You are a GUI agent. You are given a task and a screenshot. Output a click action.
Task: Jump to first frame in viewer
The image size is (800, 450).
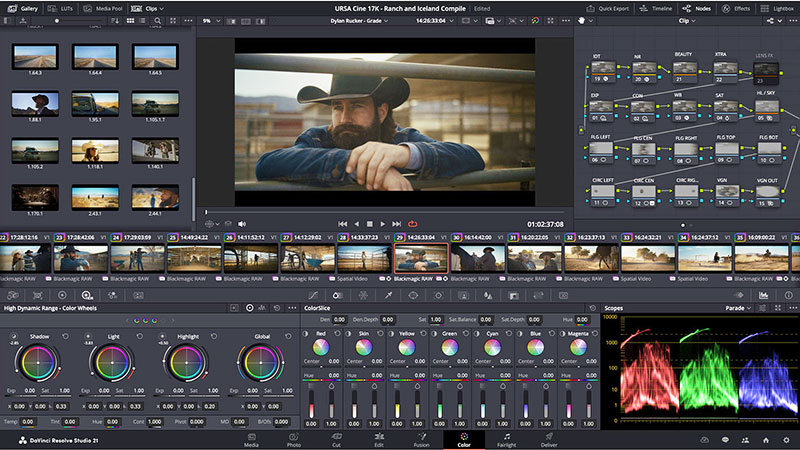[x=342, y=224]
